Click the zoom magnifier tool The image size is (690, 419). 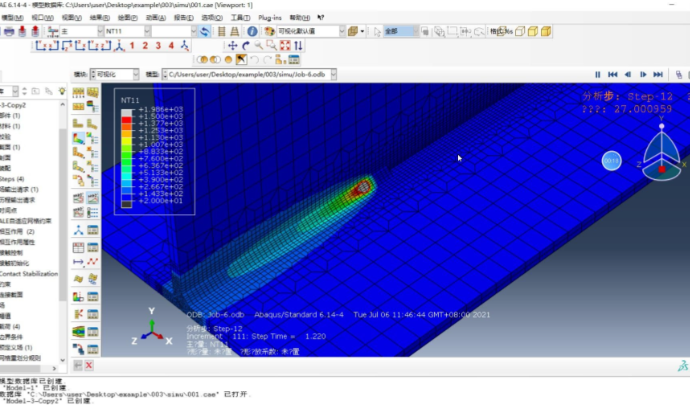pyautogui.click(x=258, y=46)
